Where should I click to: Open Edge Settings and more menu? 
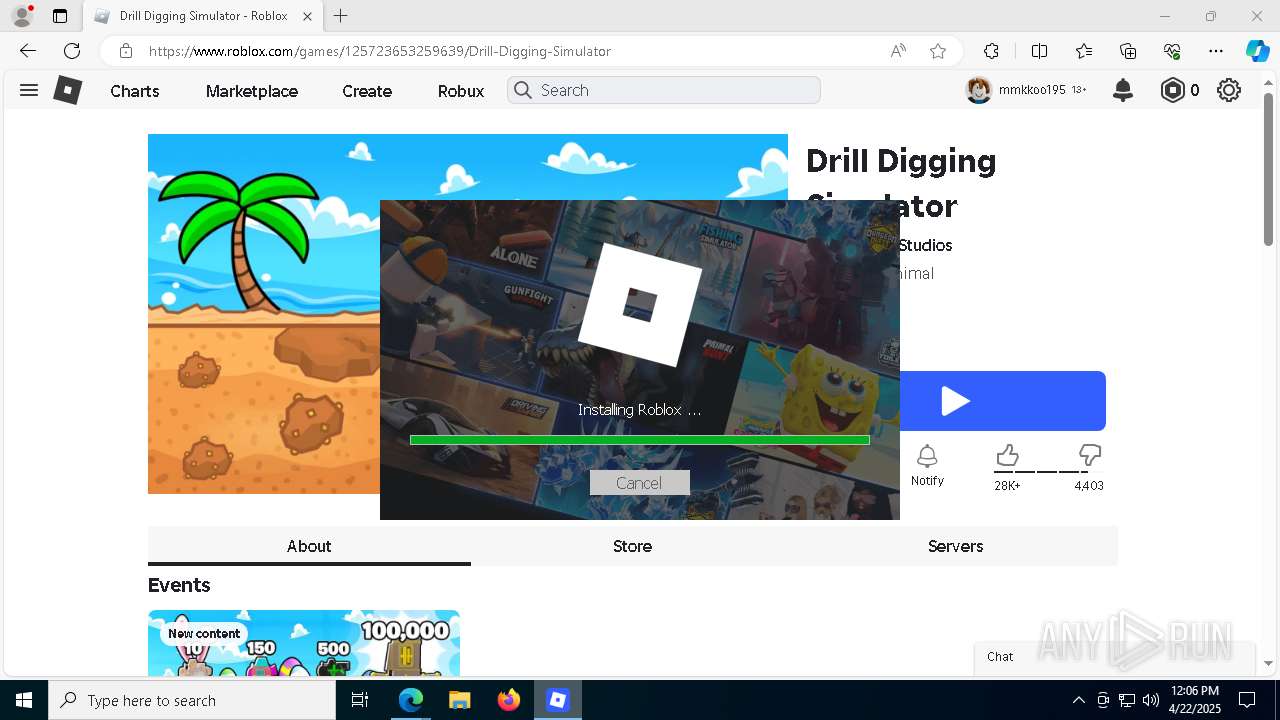pyautogui.click(x=1216, y=51)
